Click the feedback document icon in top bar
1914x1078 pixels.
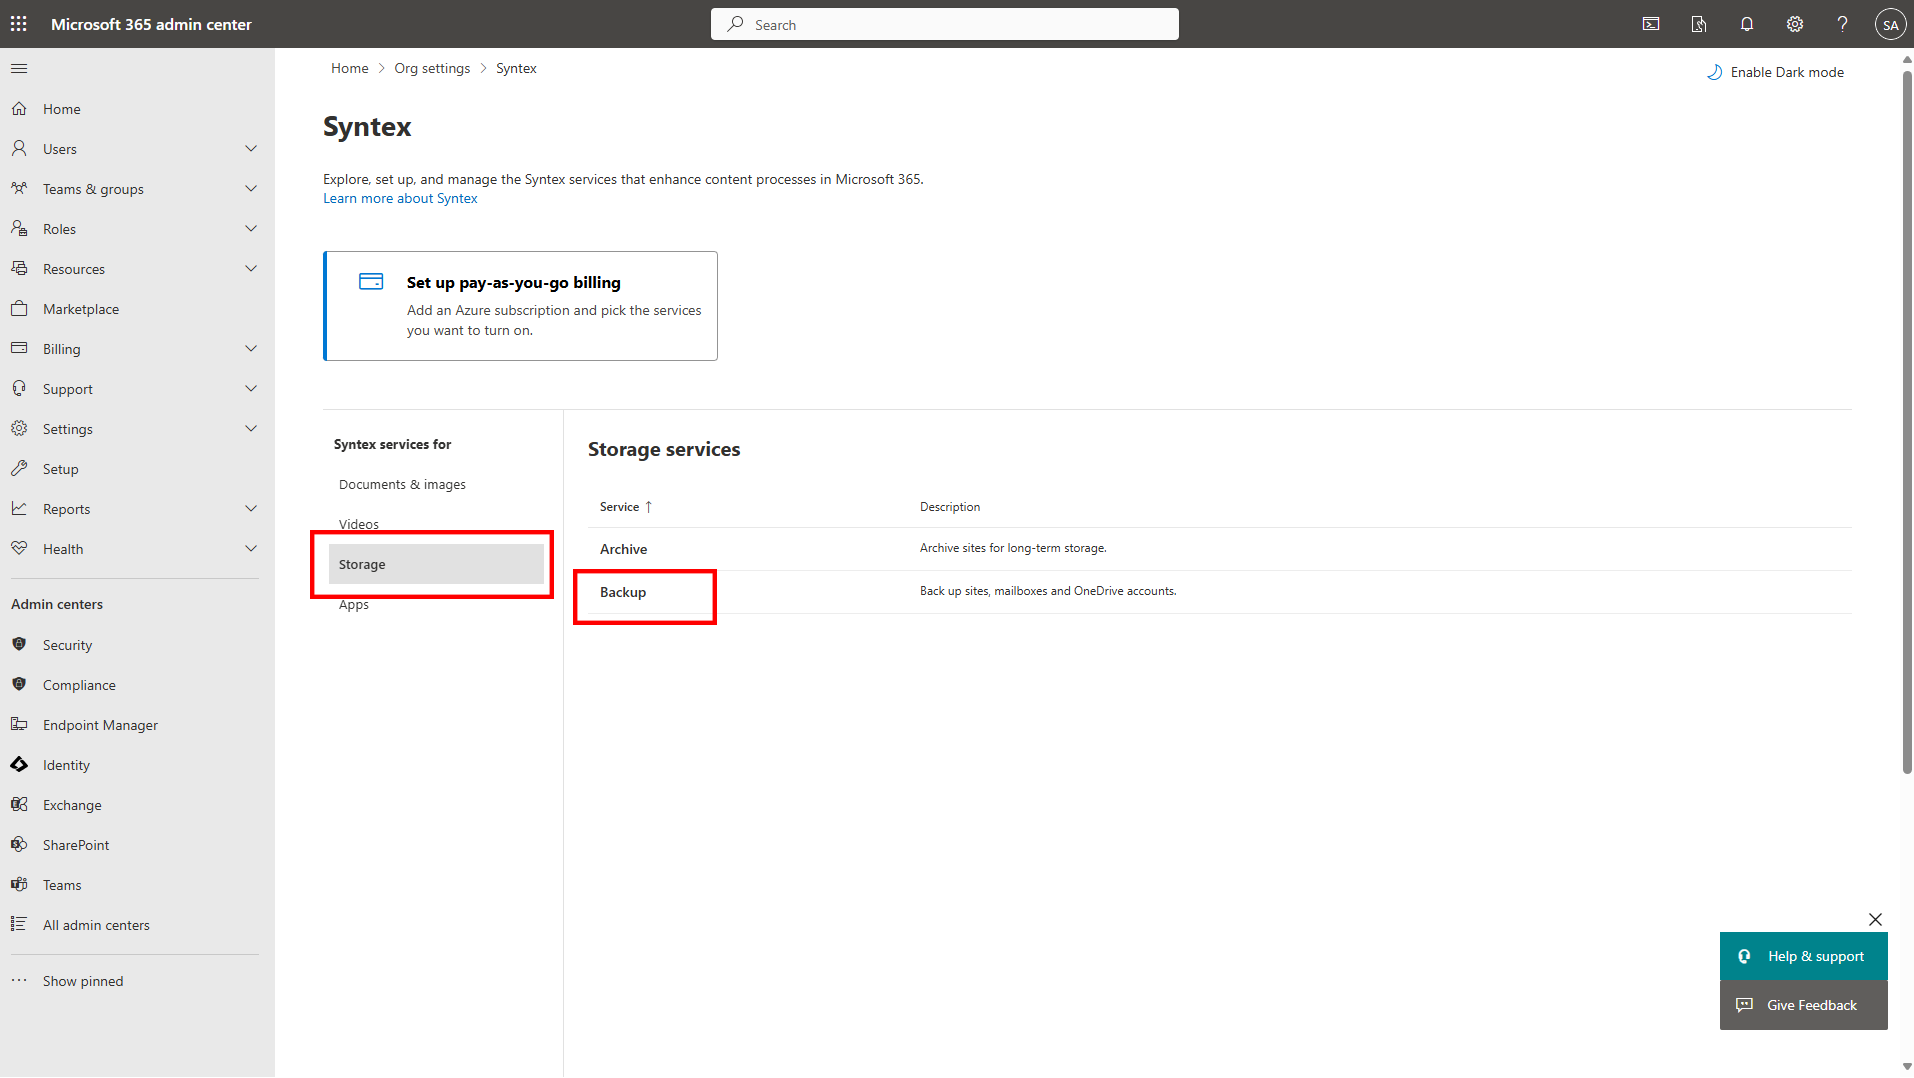pyautogui.click(x=1698, y=23)
